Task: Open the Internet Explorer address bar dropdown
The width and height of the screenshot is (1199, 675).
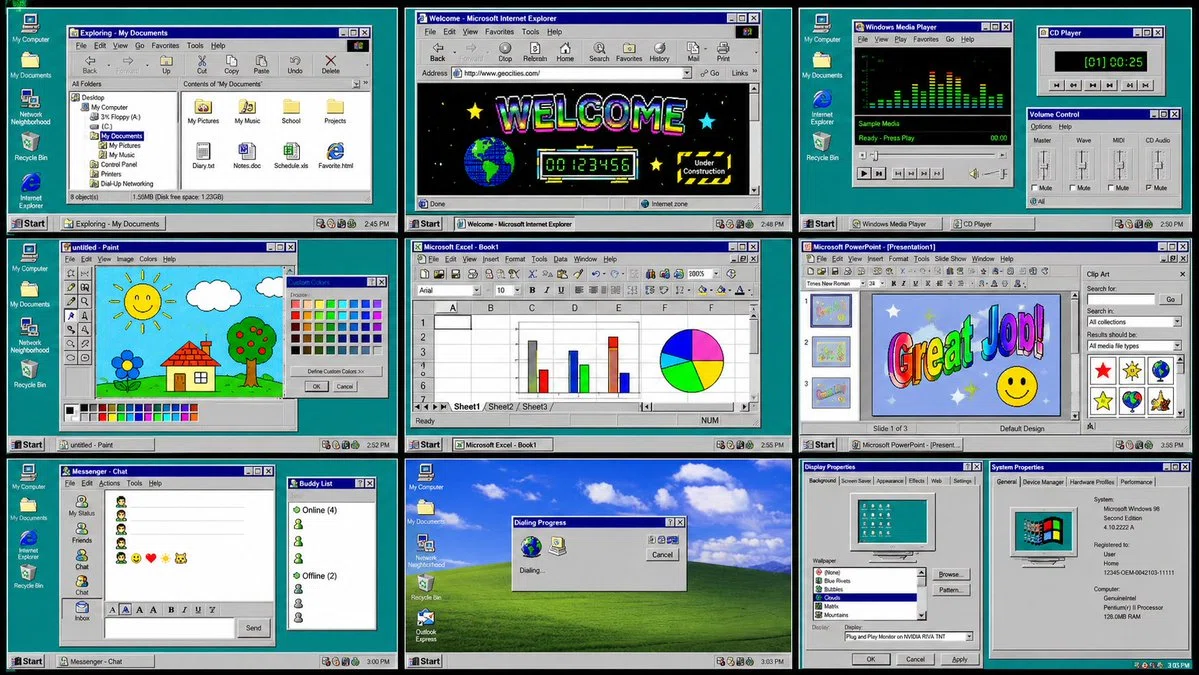Action: [x=686, y=73]
